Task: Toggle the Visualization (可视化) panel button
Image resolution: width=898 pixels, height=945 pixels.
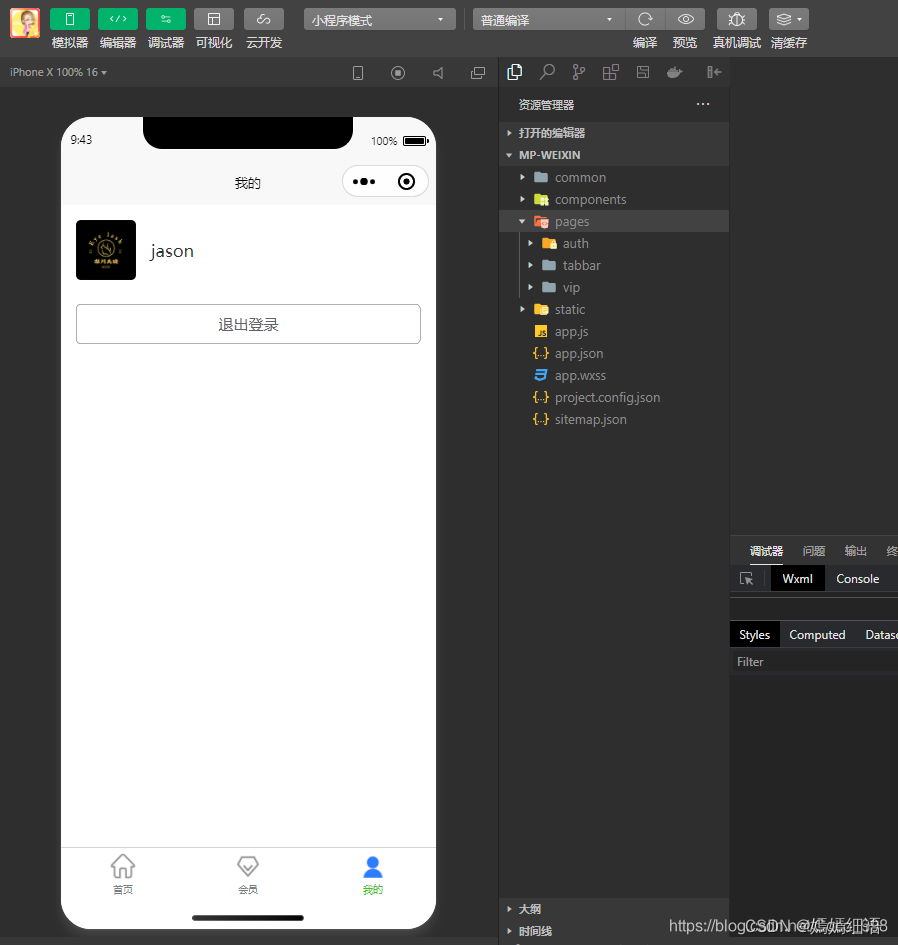Action: coord(214,19)
